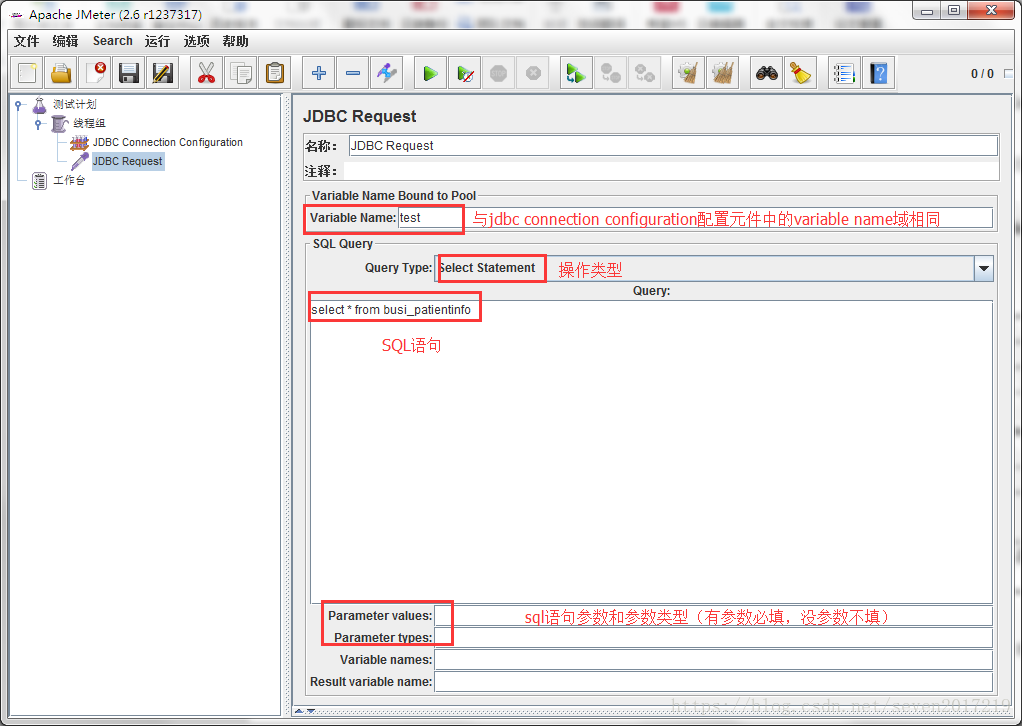Image resolution: width=1022 pixels, height=726 pixels.
Task: Collapse all with minus icon
Action: (x=353, y=73)
